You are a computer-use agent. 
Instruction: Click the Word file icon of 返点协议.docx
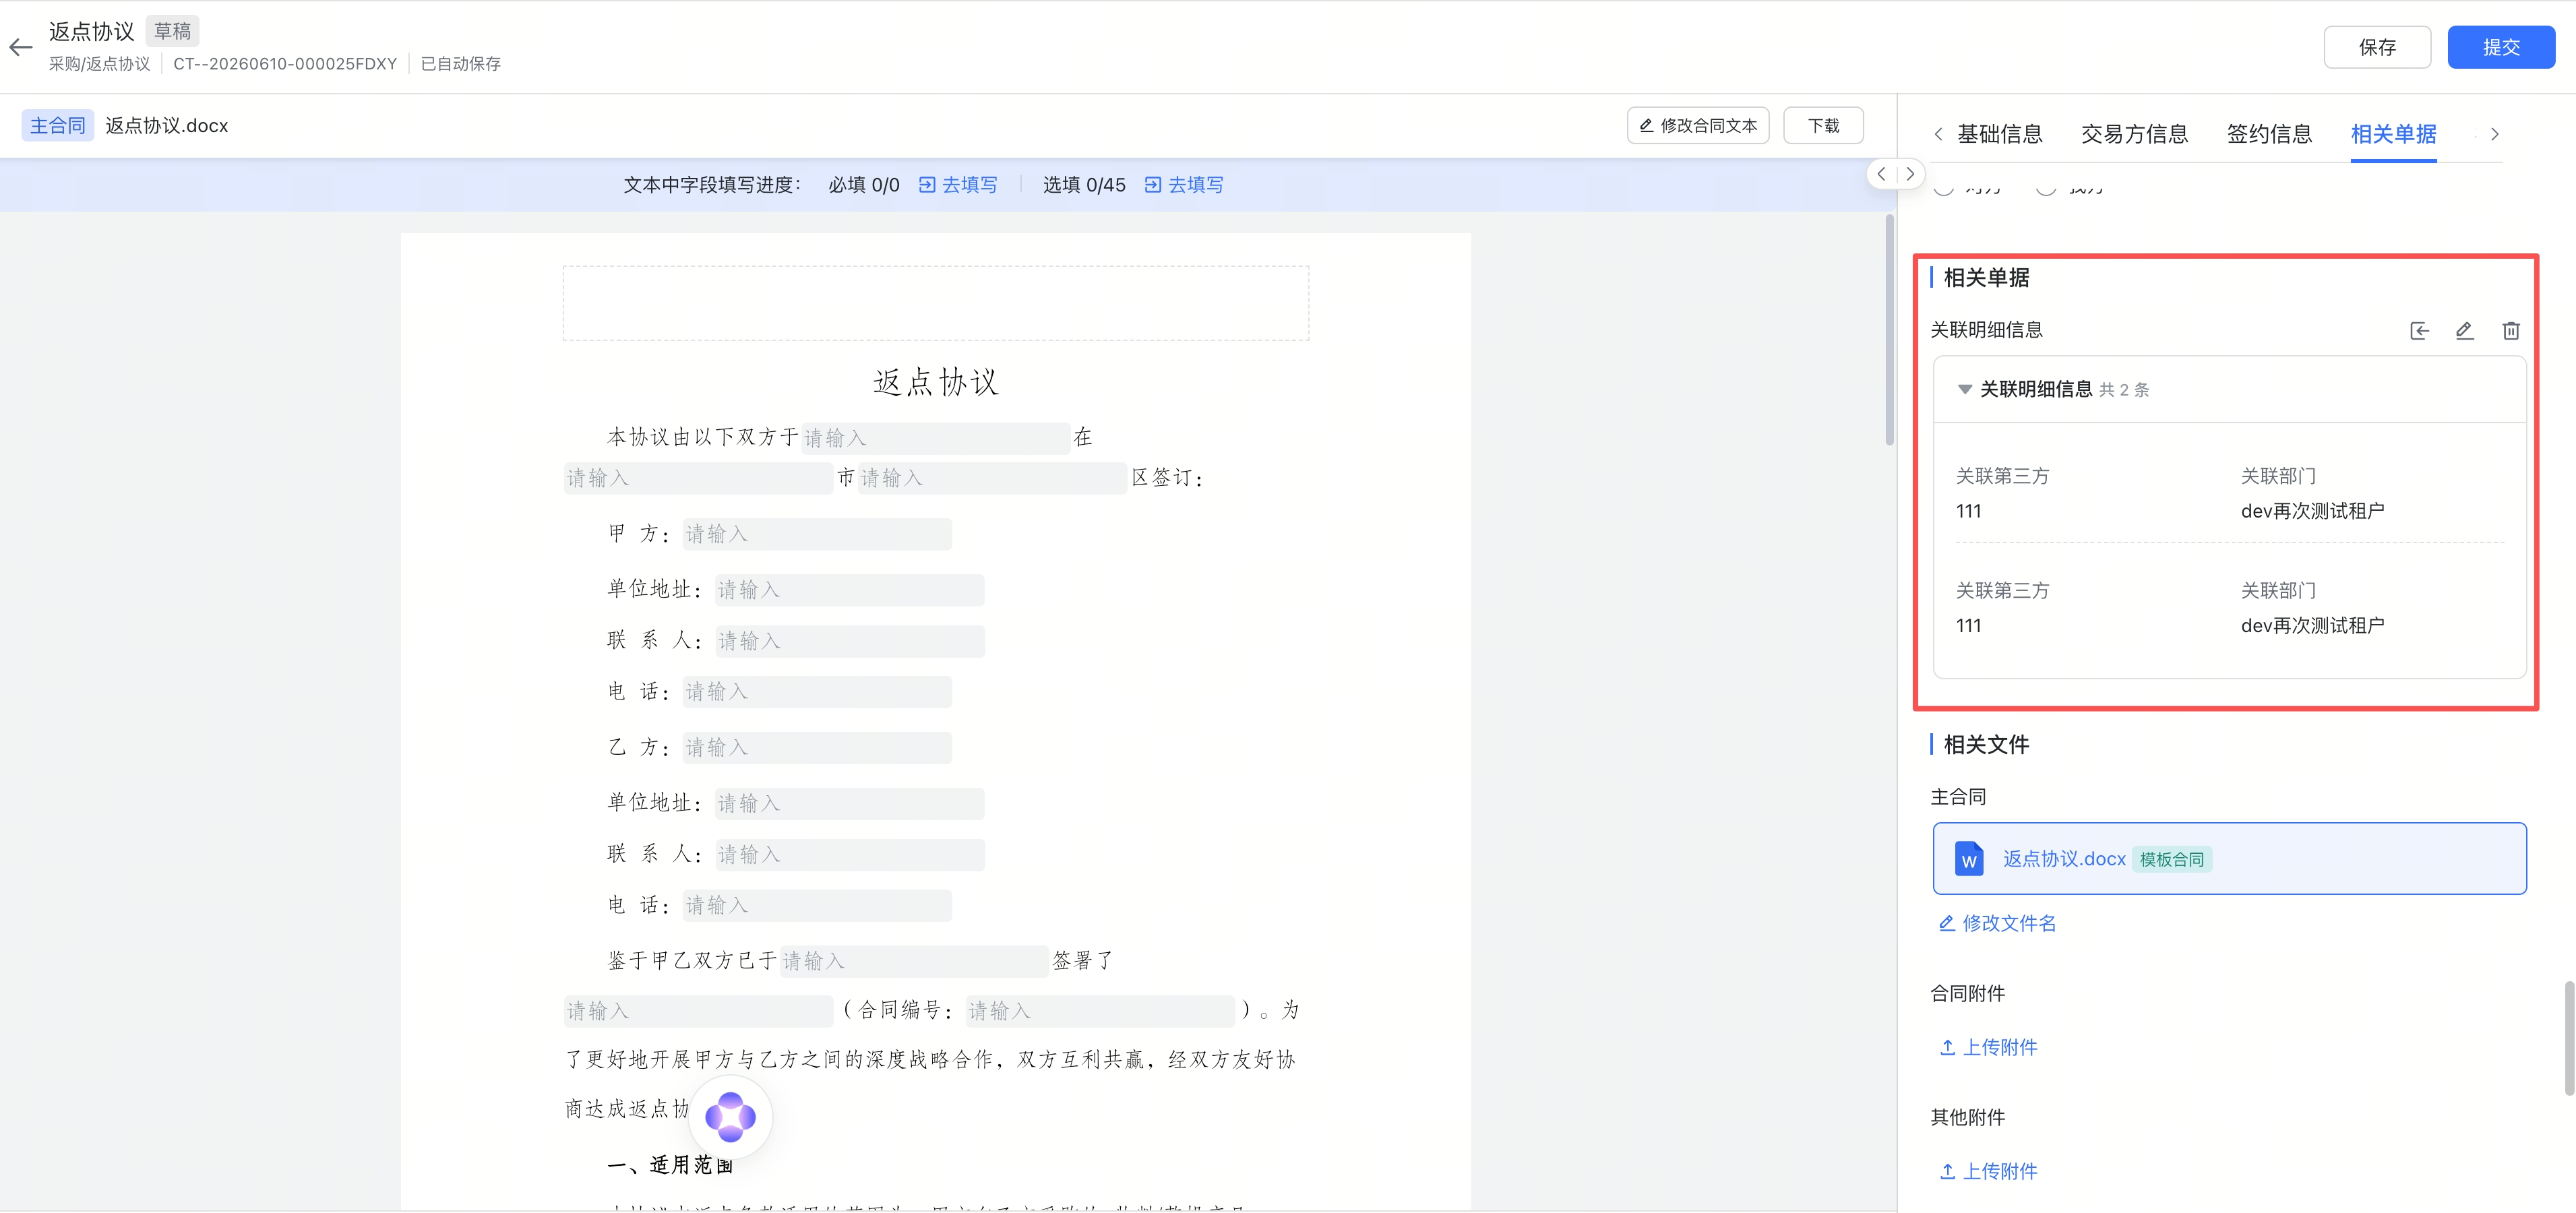pyautogui.click(x=1968, y=859)
